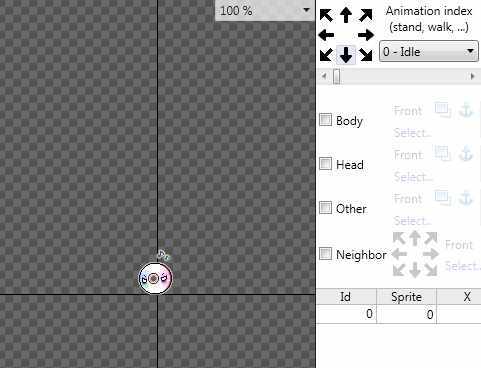Click the slider left arrow button
The image size is (481, 368).
pyautogui.click(x=324, y=76)
